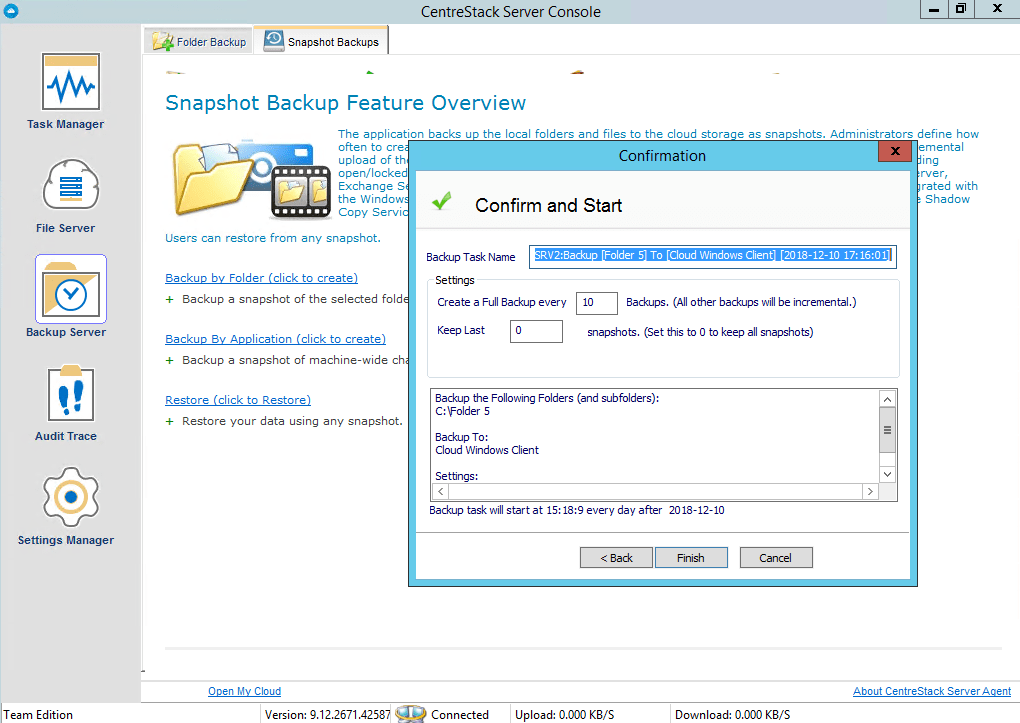The height and width of the screenshot is (723, 1020).
Task: Open About CentreStack Server Agent
Action: 931,691
